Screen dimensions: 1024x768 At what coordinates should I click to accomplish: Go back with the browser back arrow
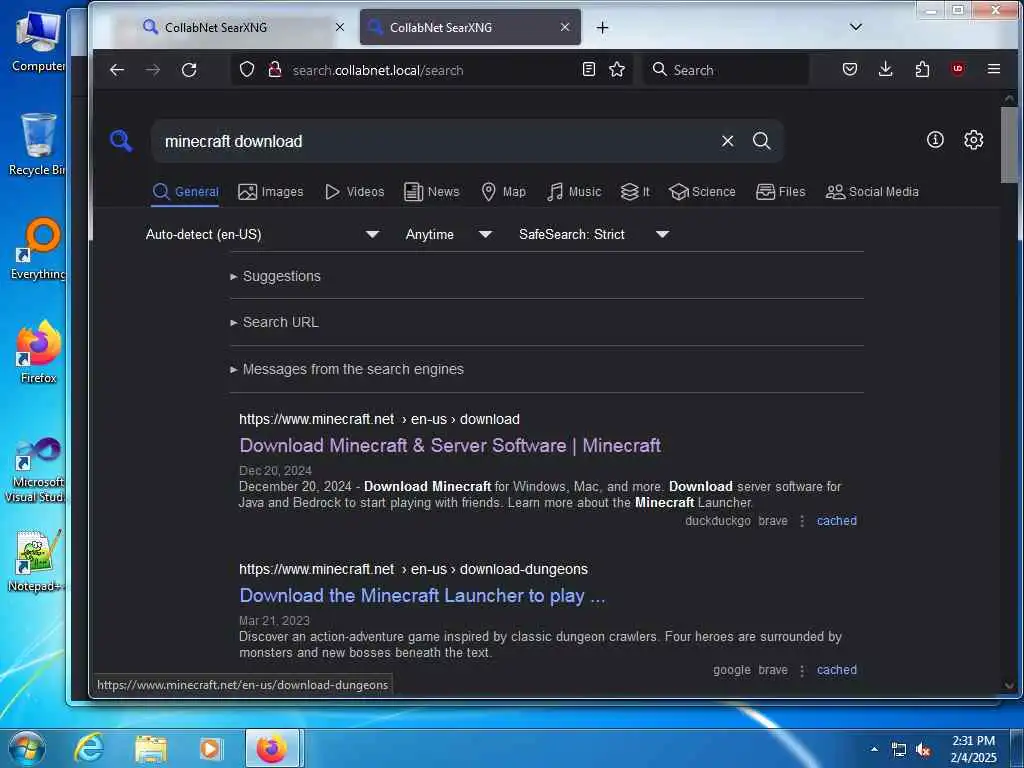point(117,70)
